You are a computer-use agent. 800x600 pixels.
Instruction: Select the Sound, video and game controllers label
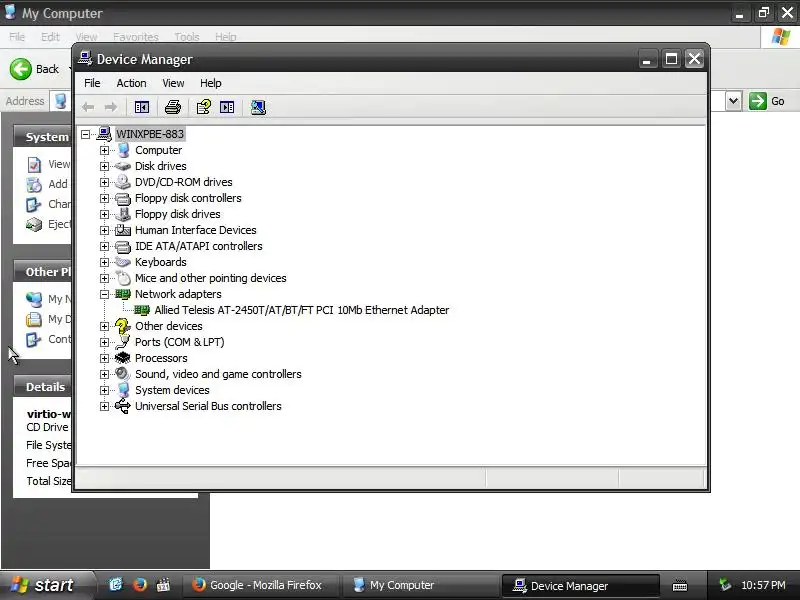click(x=218, y=374)
